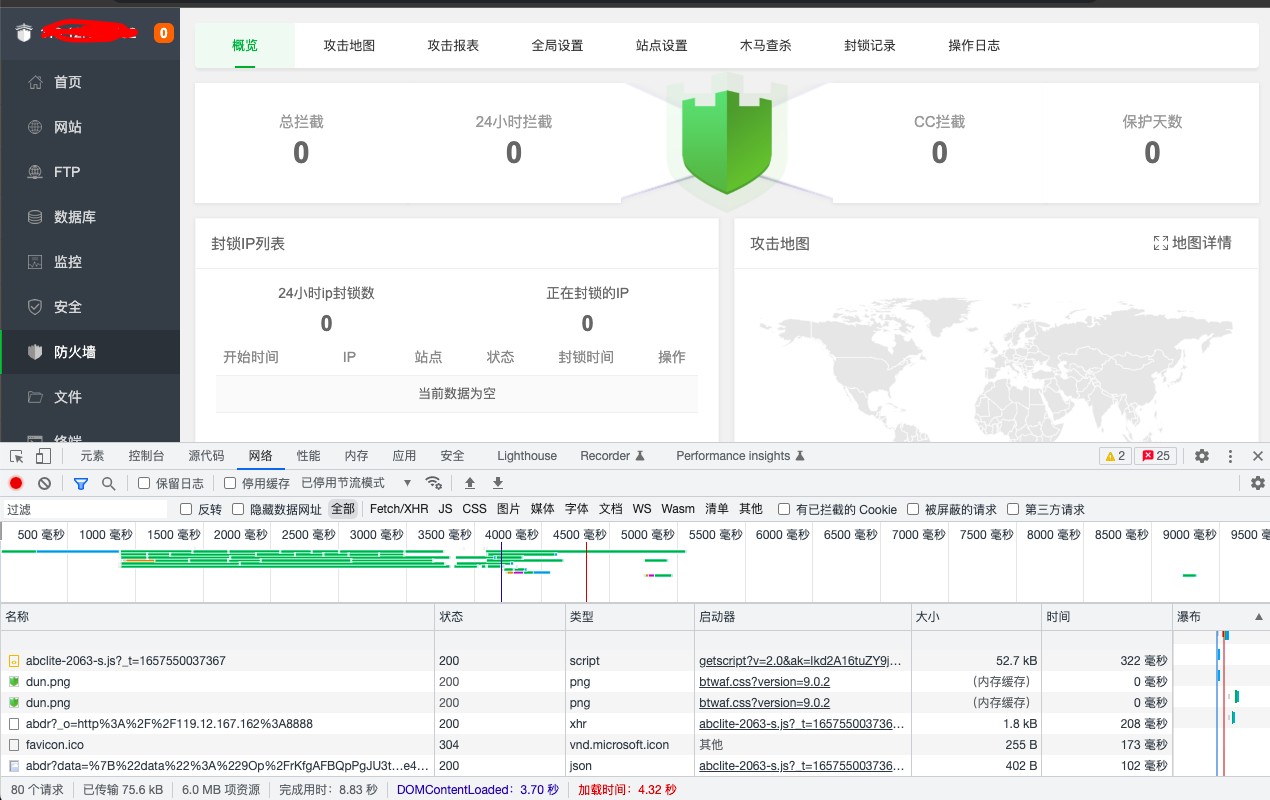Open the 站点设置 tab

click(661, 45)
